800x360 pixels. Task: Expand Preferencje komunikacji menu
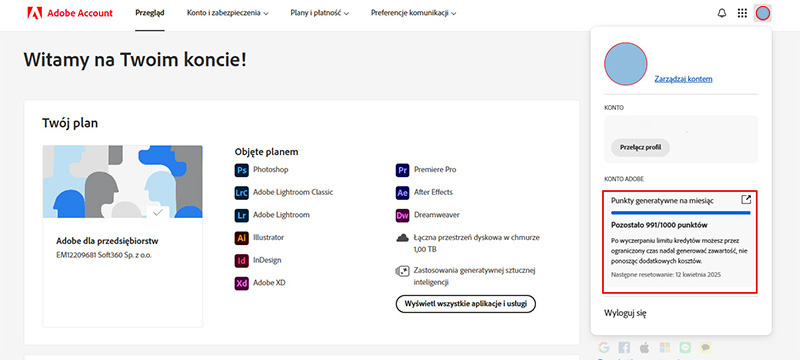[414, 13]
